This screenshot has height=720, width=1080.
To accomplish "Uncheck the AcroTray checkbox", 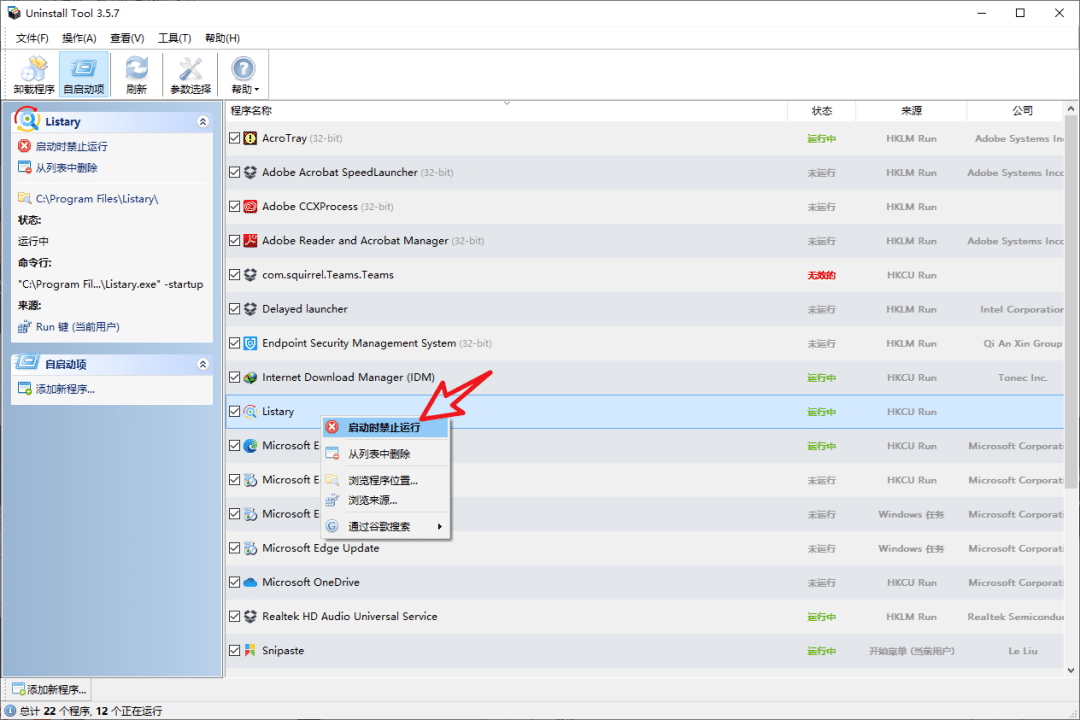I will pyautogui.click(x=234, y=138).
